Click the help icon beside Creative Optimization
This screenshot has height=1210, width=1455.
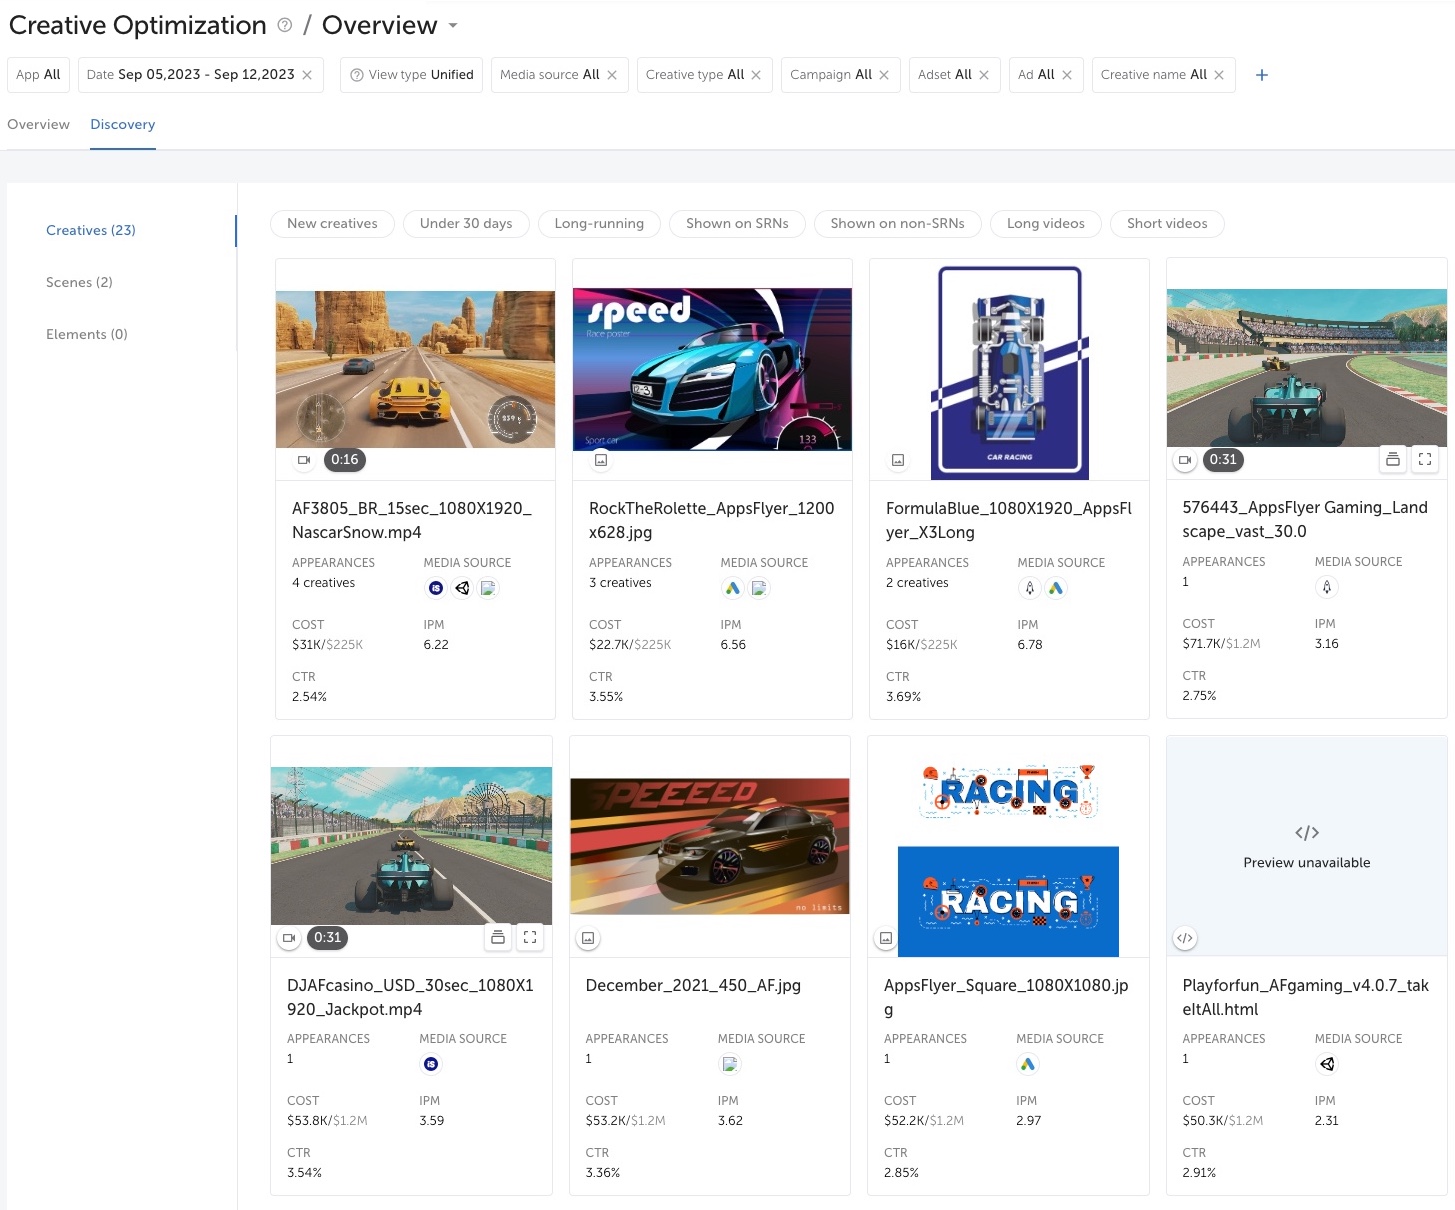[x=285, y=26]
